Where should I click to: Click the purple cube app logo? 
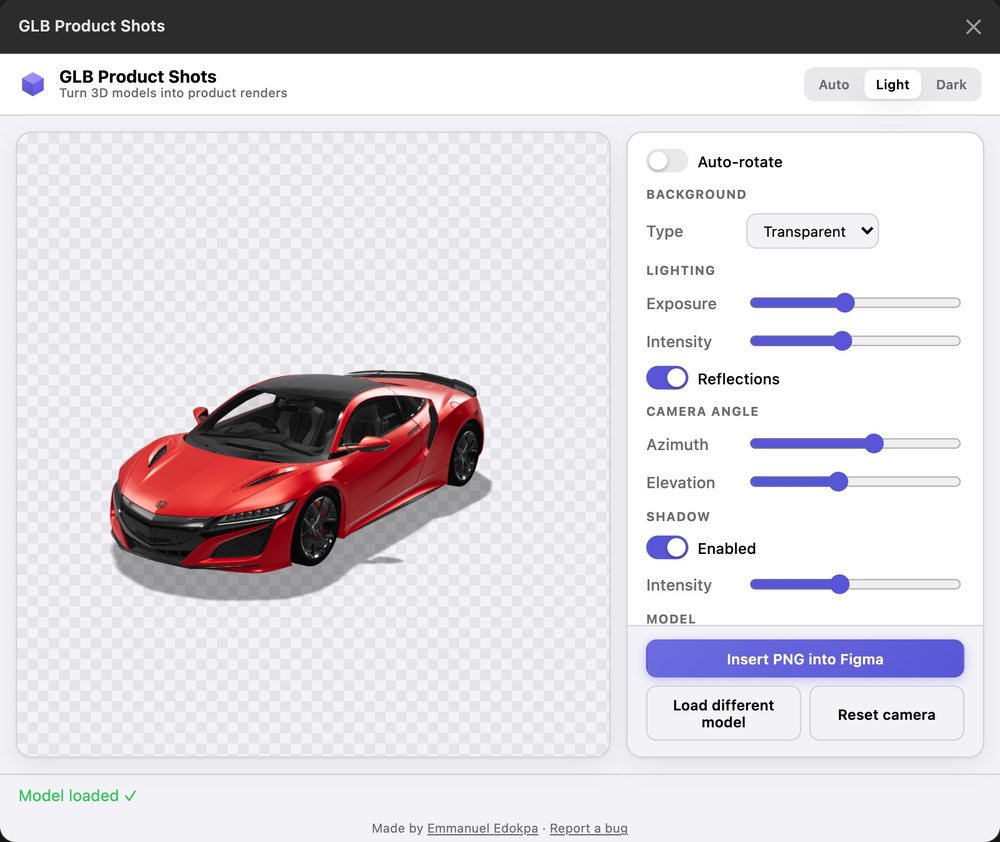coord(33,84)
